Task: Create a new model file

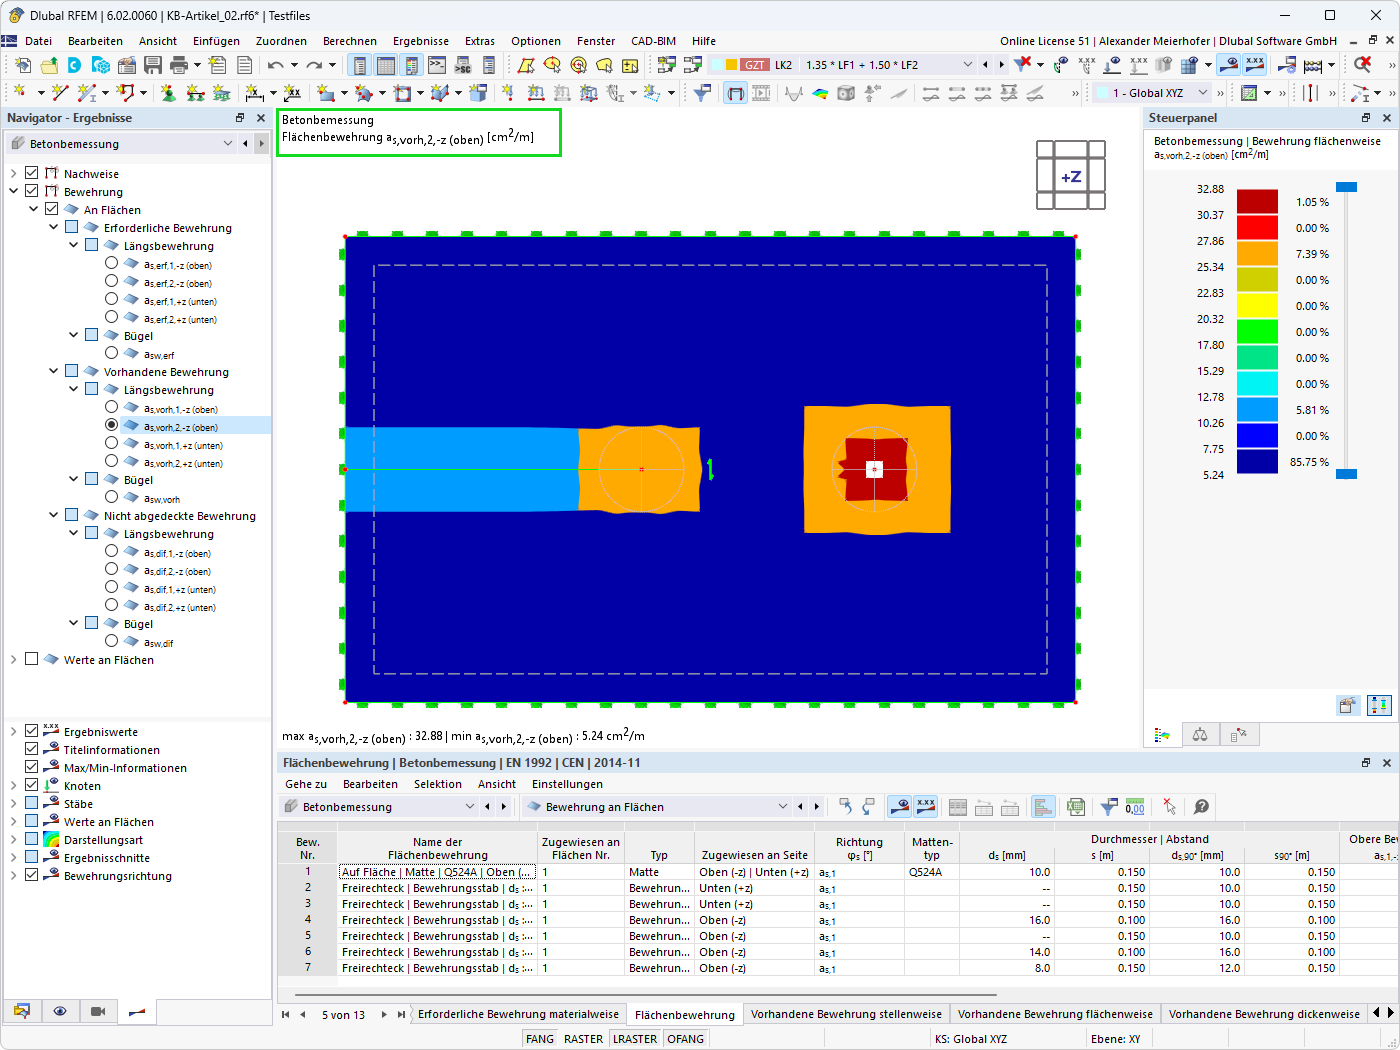Action: tap(23, 65)
